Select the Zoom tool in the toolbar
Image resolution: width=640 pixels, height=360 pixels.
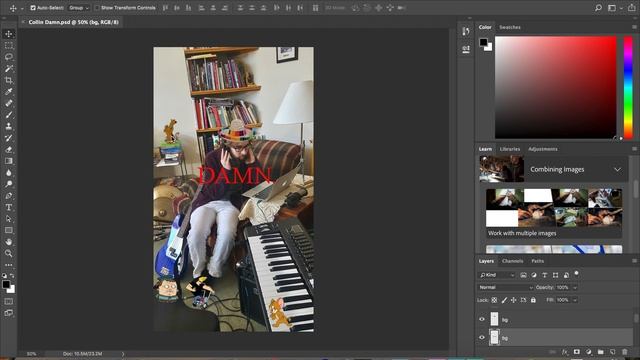click(9, 253)
